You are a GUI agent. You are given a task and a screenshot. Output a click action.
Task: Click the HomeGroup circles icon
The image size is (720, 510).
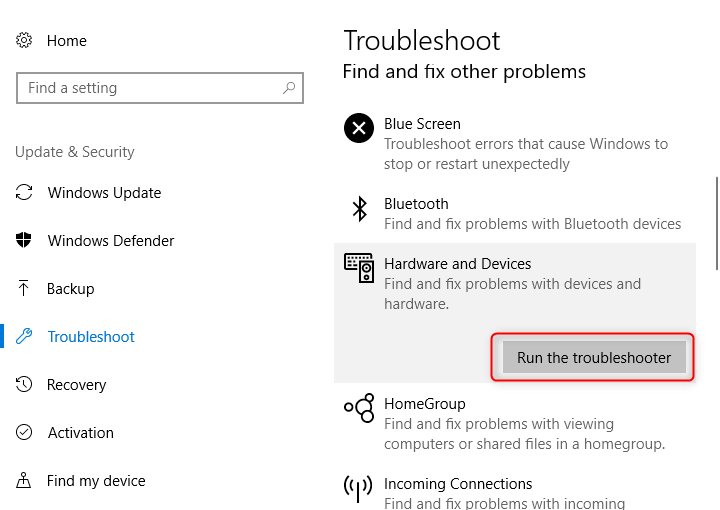click(x=359, y=408)
